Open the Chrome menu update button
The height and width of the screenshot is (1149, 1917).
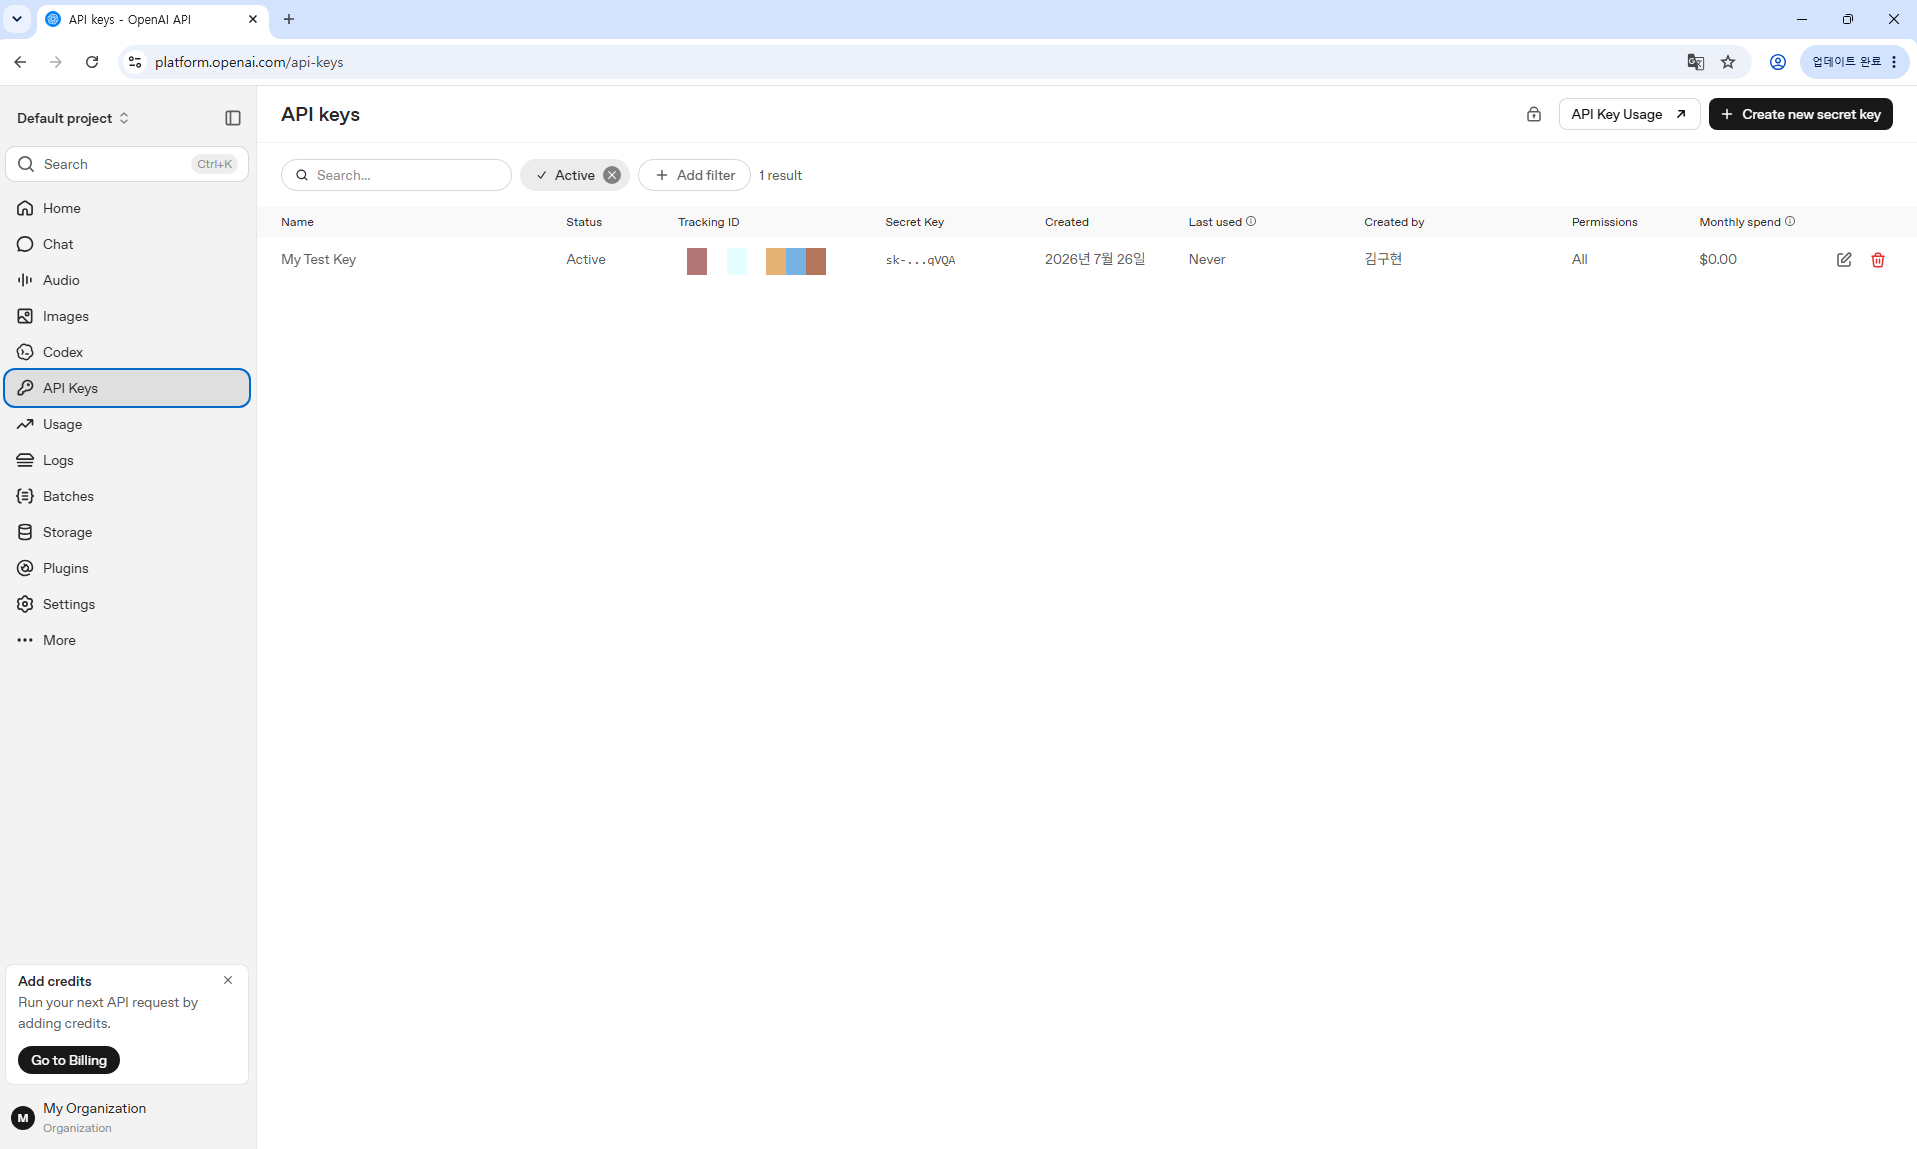tap(1854, 62)
